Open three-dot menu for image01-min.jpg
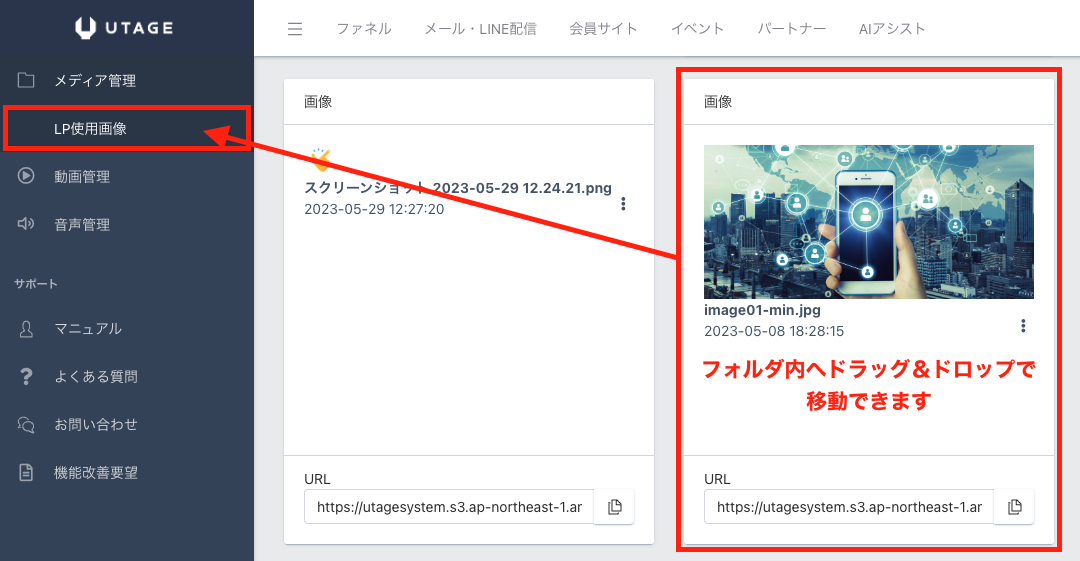1080x561 pixels. click(x=1022, y=326)
